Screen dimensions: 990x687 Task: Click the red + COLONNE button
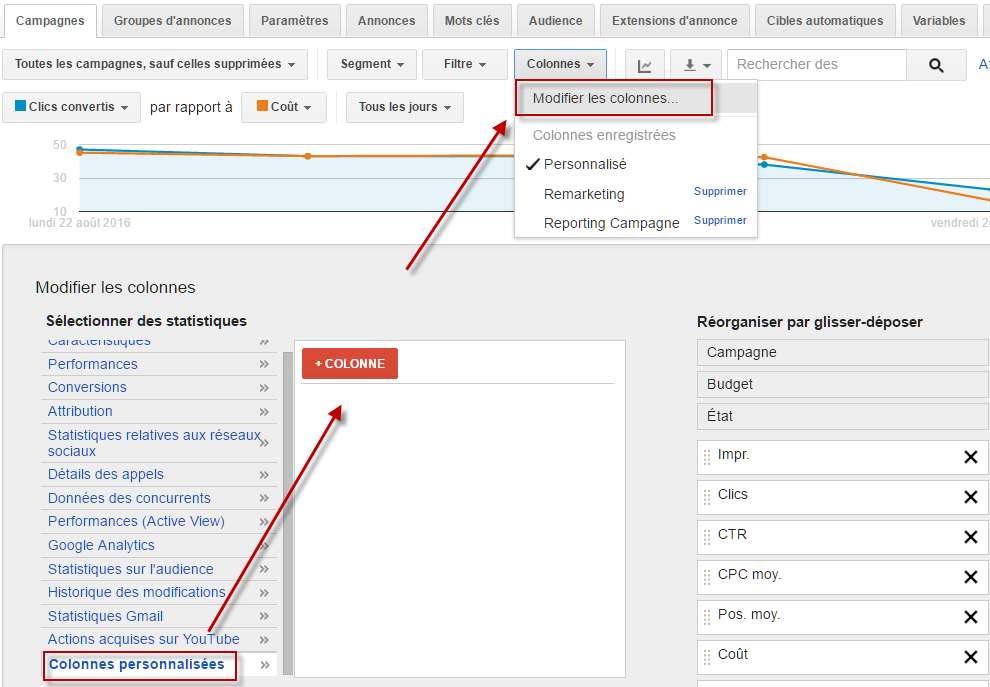350,364
